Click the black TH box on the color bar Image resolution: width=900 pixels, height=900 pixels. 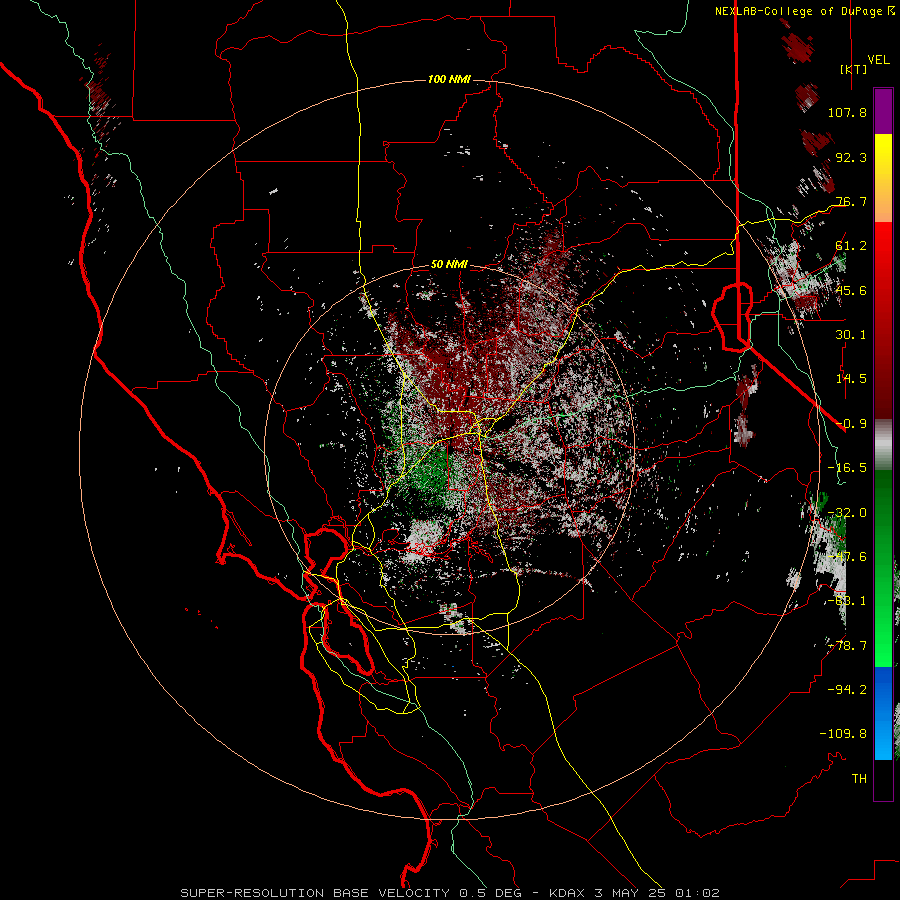[x=883, y=779]
